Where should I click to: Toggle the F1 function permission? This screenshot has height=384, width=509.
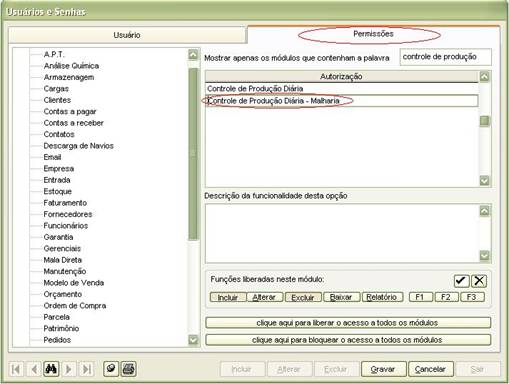tap(421, 297)
